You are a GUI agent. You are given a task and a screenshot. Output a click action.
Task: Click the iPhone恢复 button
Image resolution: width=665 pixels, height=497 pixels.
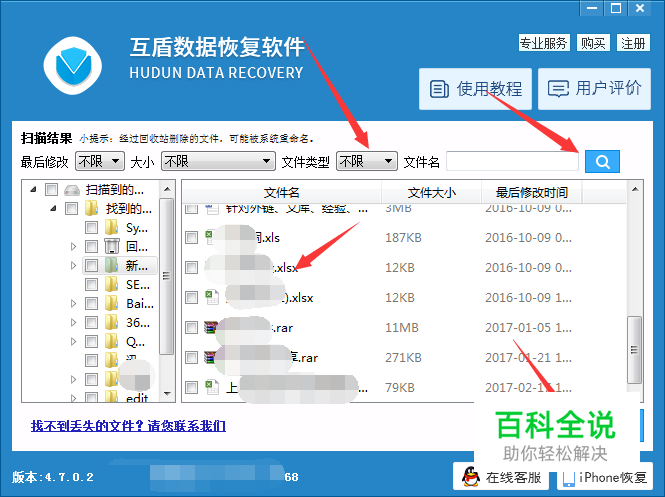point(605,477)
